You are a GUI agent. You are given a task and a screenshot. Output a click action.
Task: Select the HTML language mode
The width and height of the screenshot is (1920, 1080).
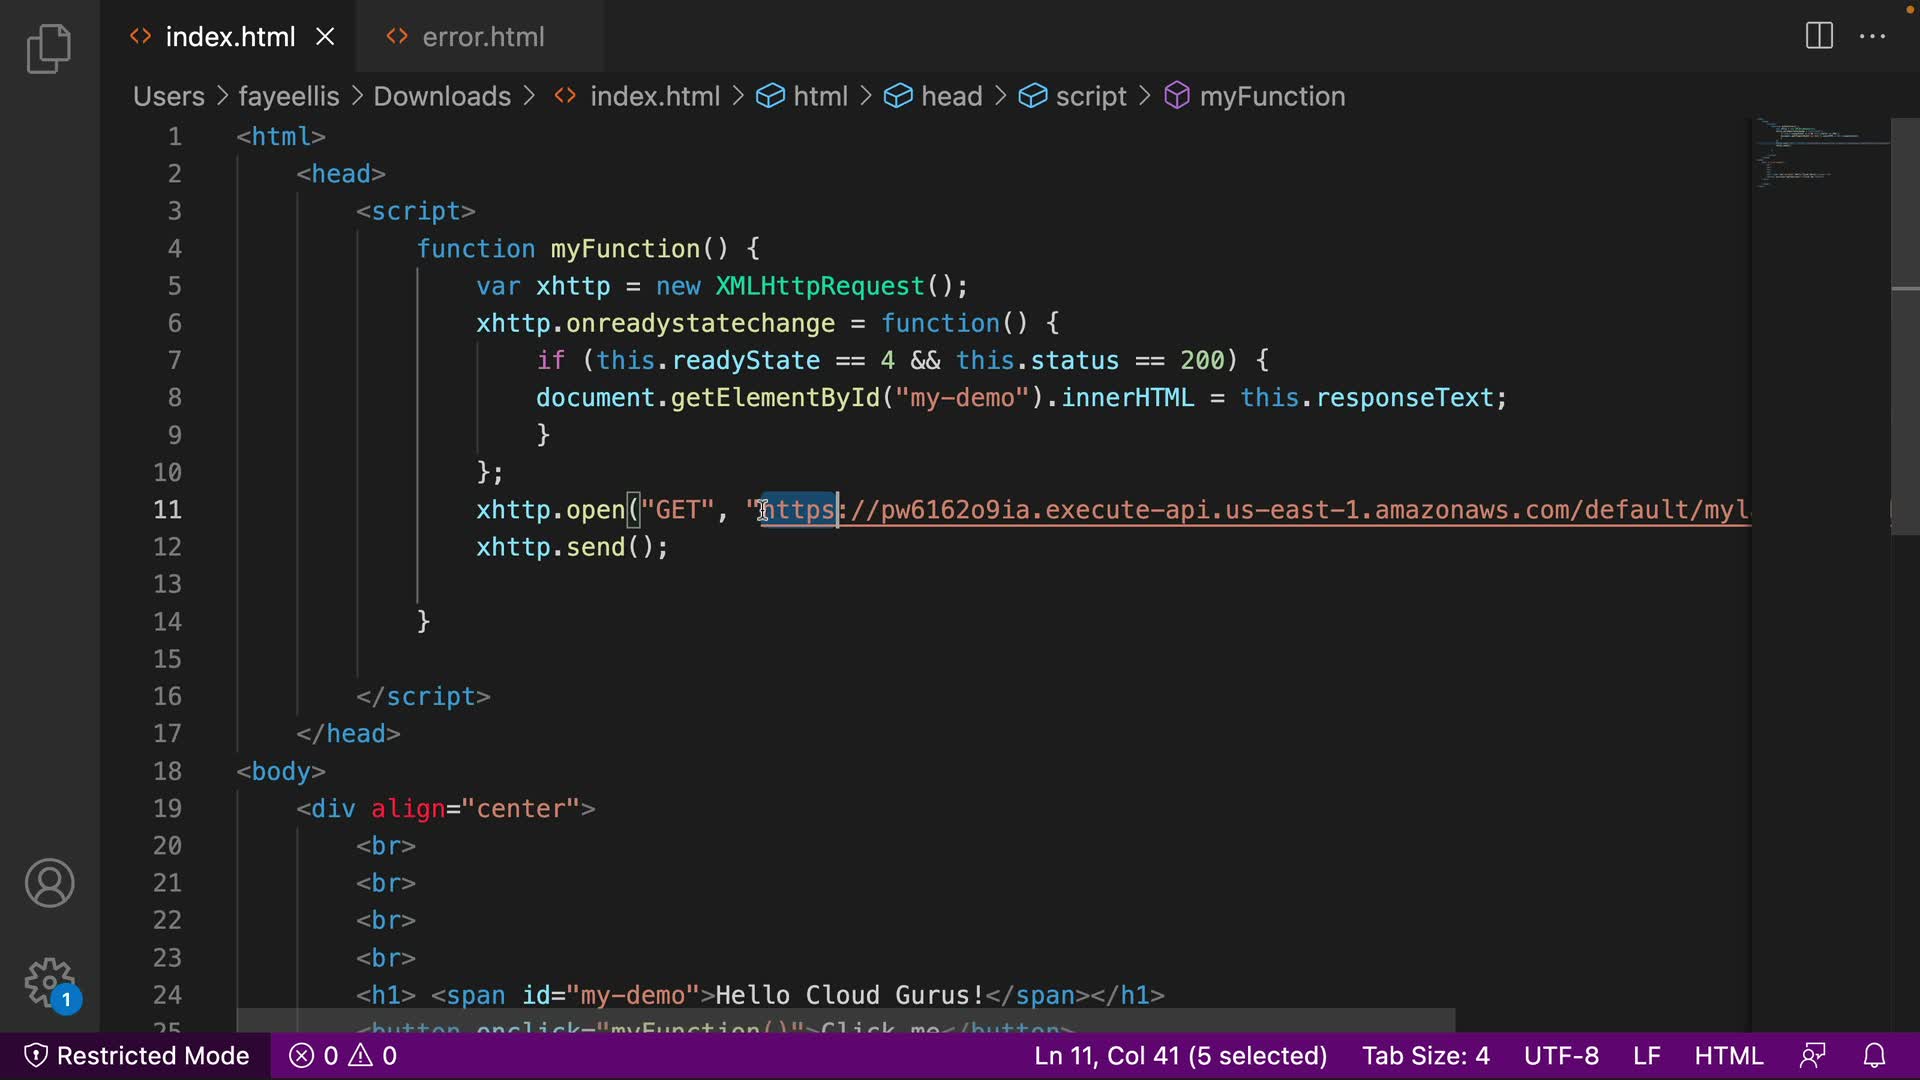pyautogui.click(x=1728, y=1056)
